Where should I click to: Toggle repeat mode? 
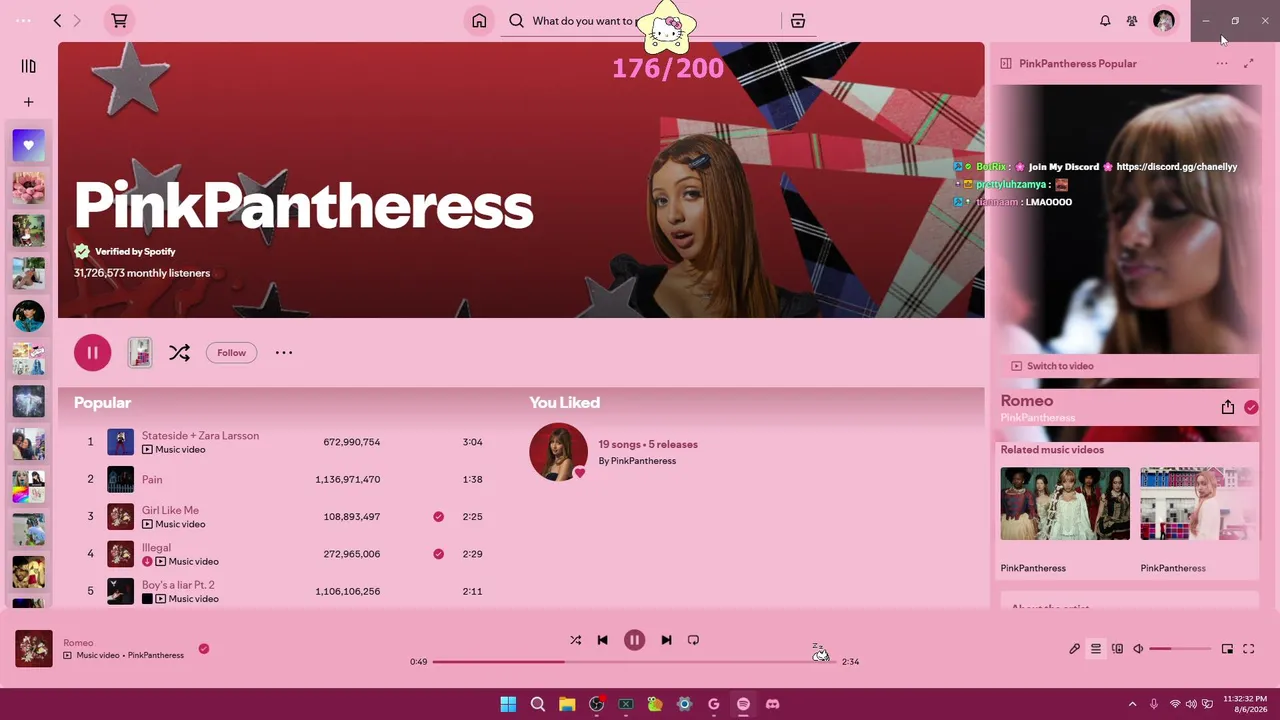pos(693,640)
